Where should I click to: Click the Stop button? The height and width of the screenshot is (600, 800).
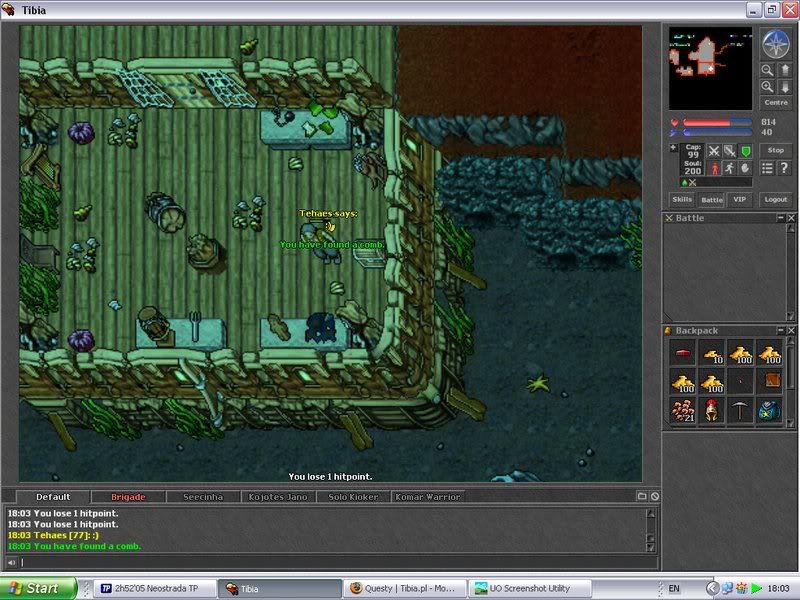tap(776, 151)
